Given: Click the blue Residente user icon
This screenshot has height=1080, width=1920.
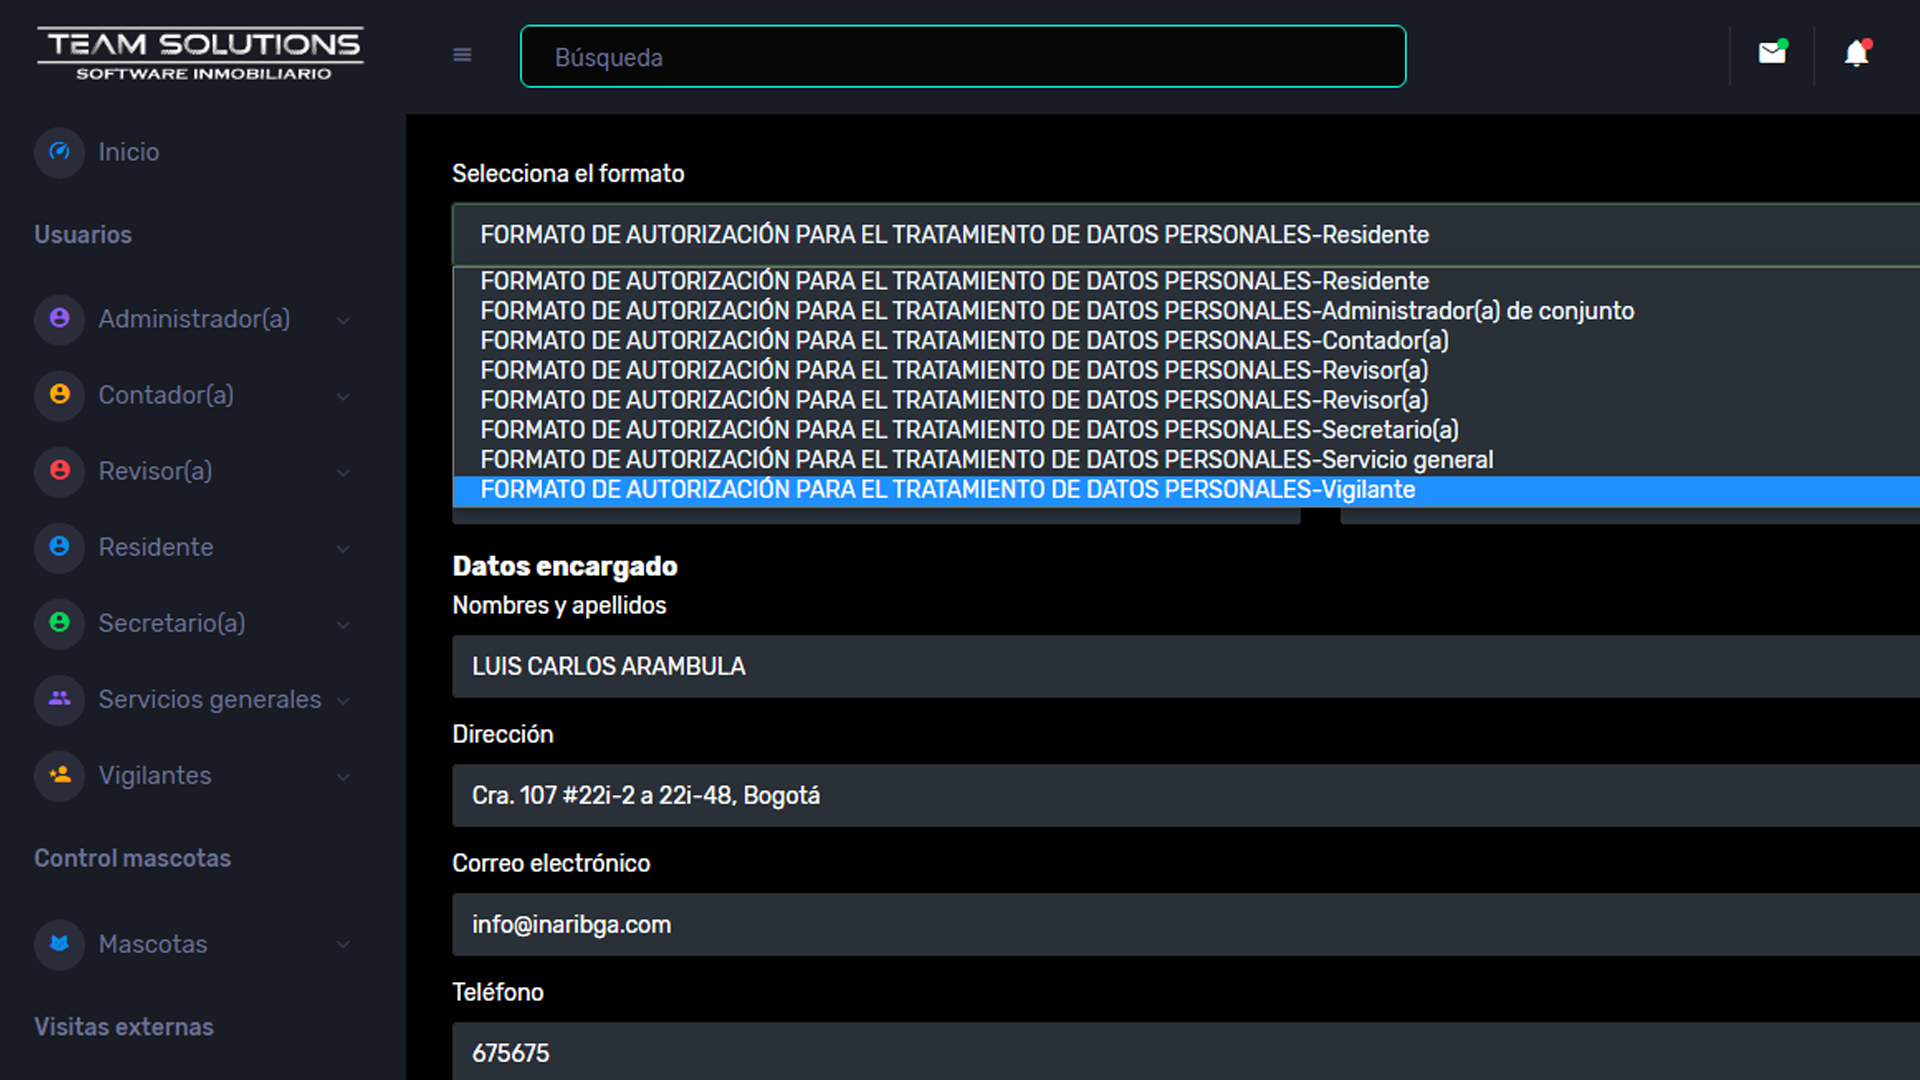Looking at the screenshot, I should click(x=60, y=547).
